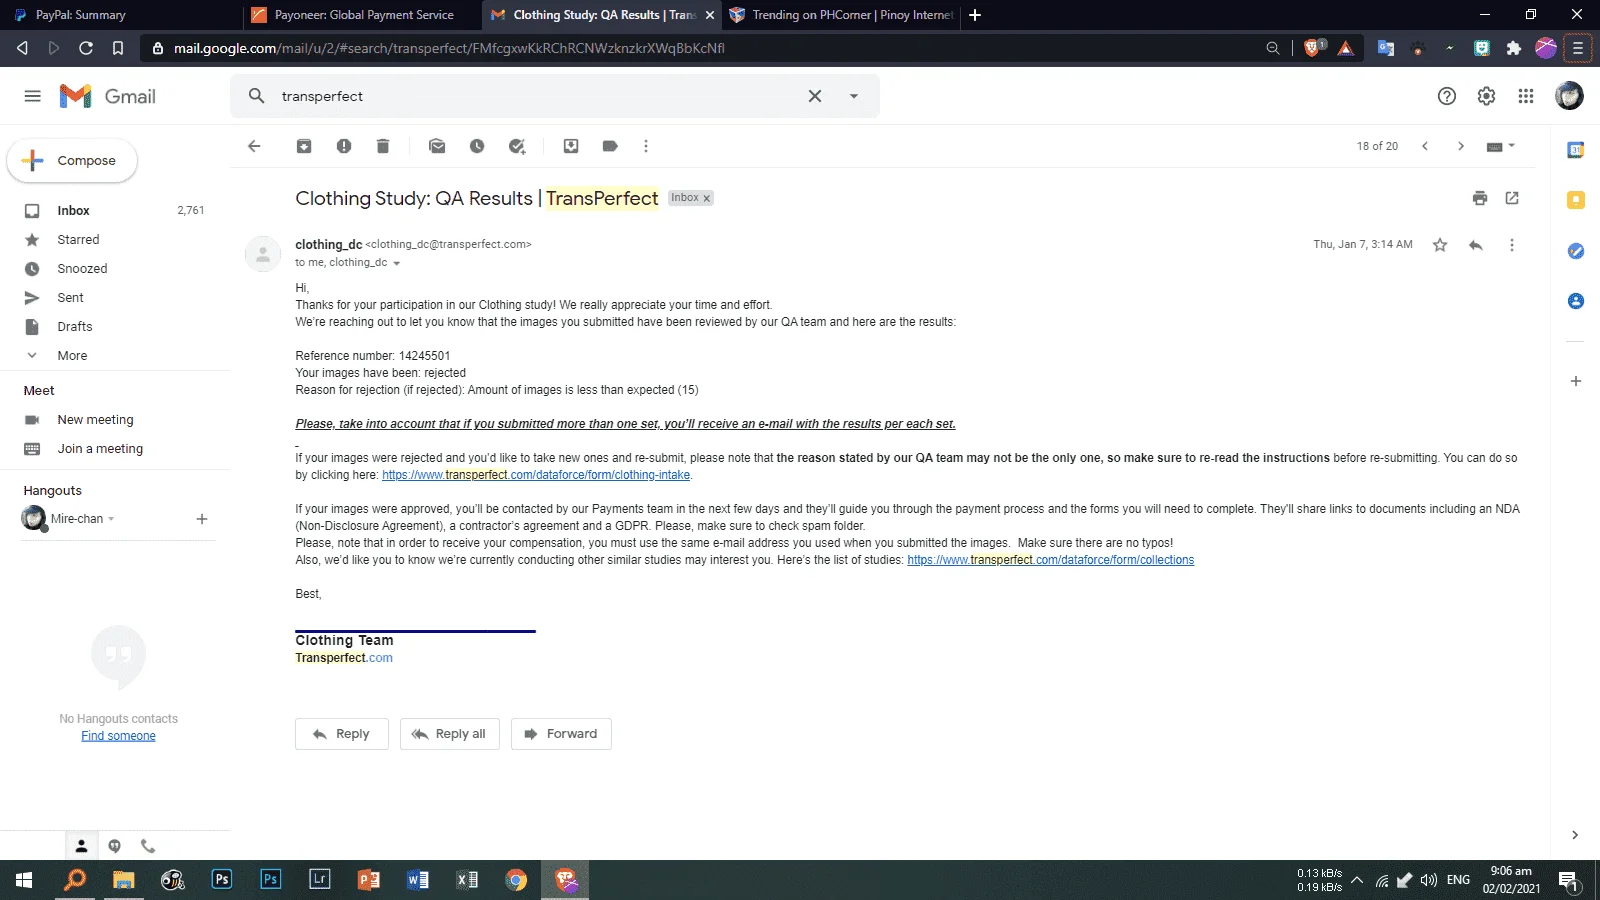Image resolution: width=1600 pixels, height=900 pixels.
Task: Start a new meeting
Action: 95,420
